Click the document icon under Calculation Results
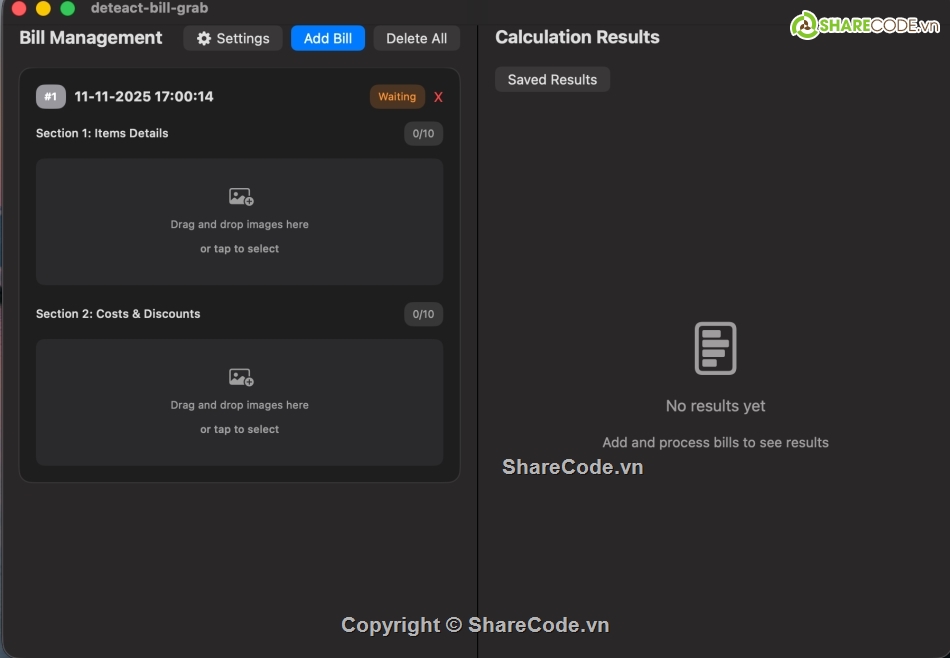The image size is (950, 658). [715, 348]
